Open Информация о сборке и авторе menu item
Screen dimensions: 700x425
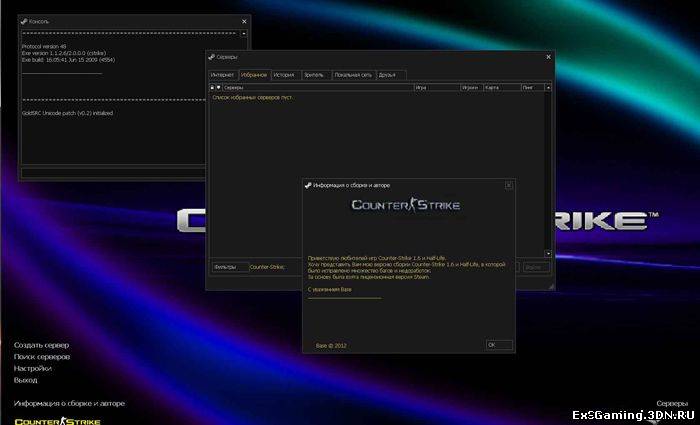click(69, 403)
